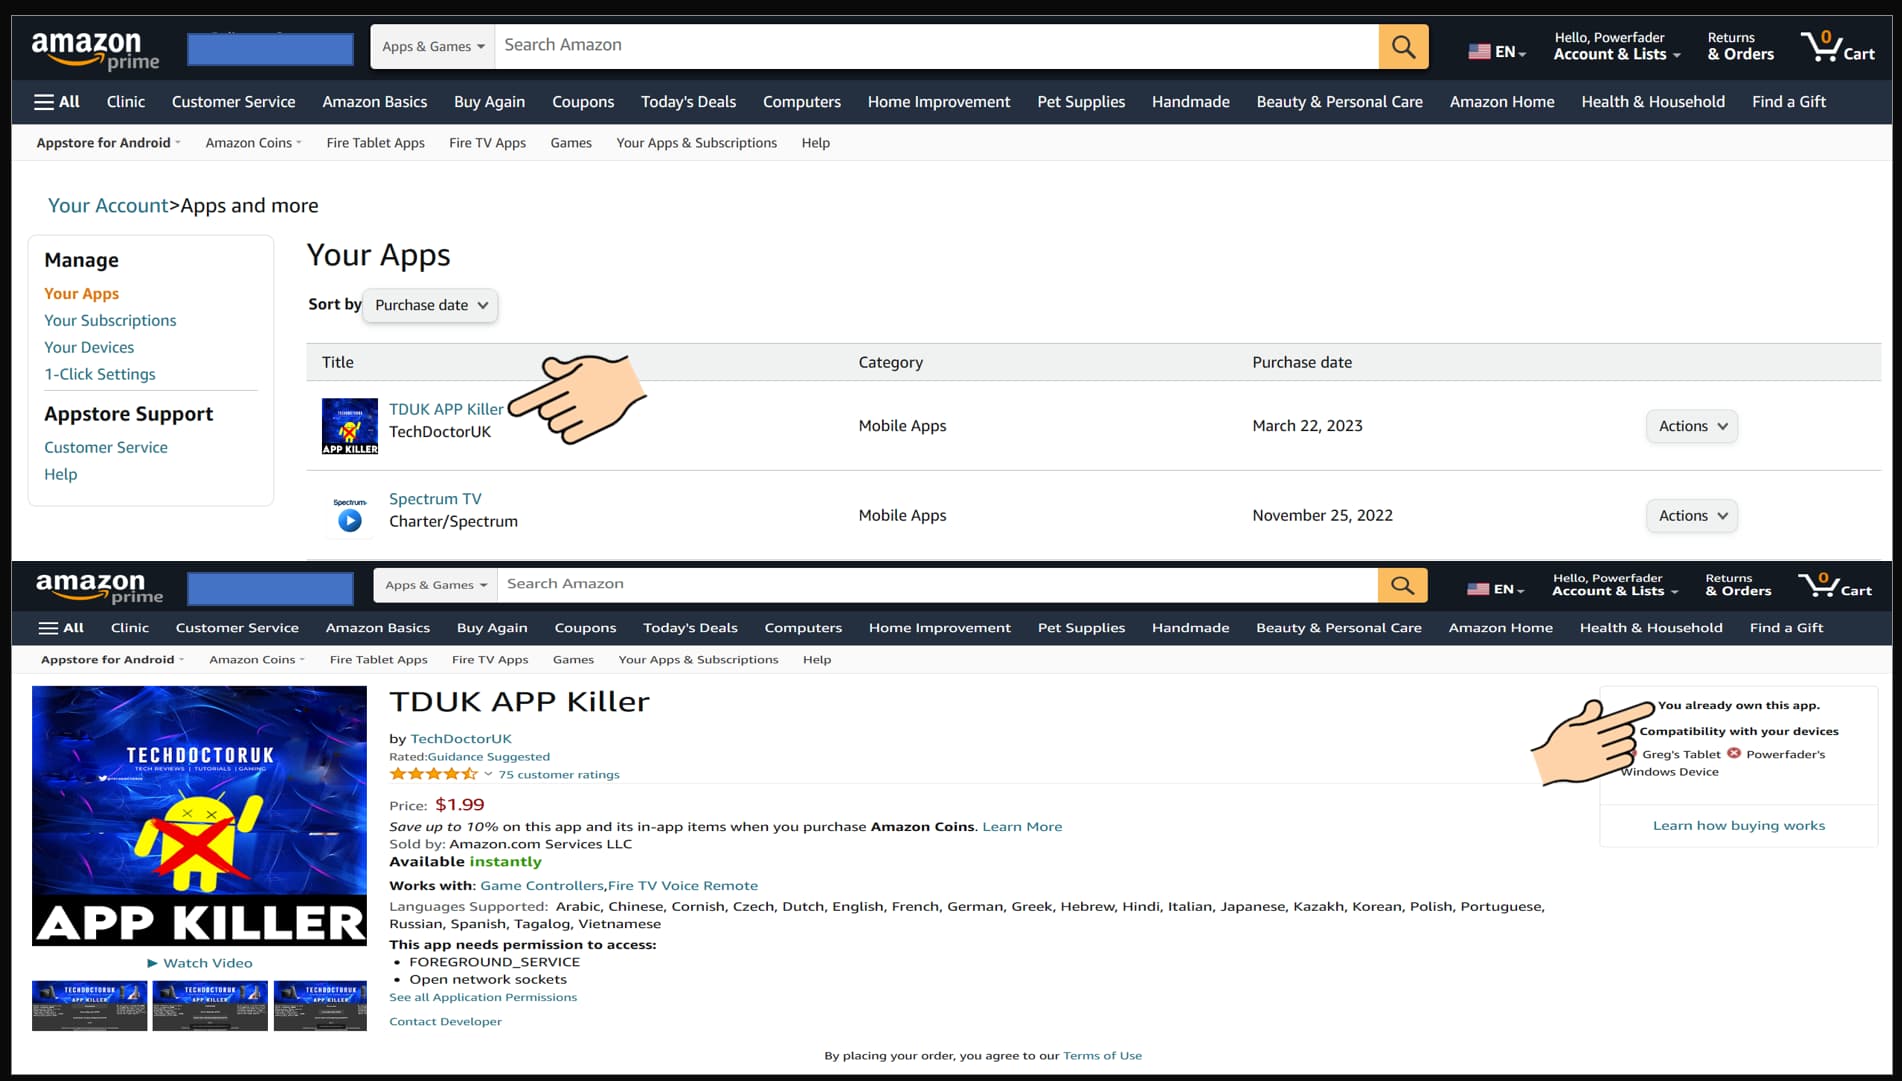Open Your Devices in Manage sidebar

(89, 348)
